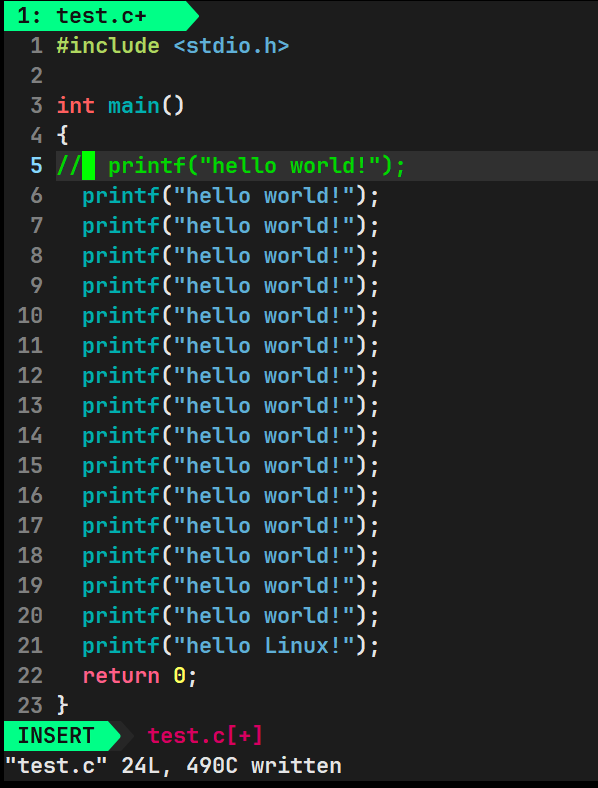Click the 'return' keyword on line 22
This screenshot has width=598, height=788.
coord(121,676)
